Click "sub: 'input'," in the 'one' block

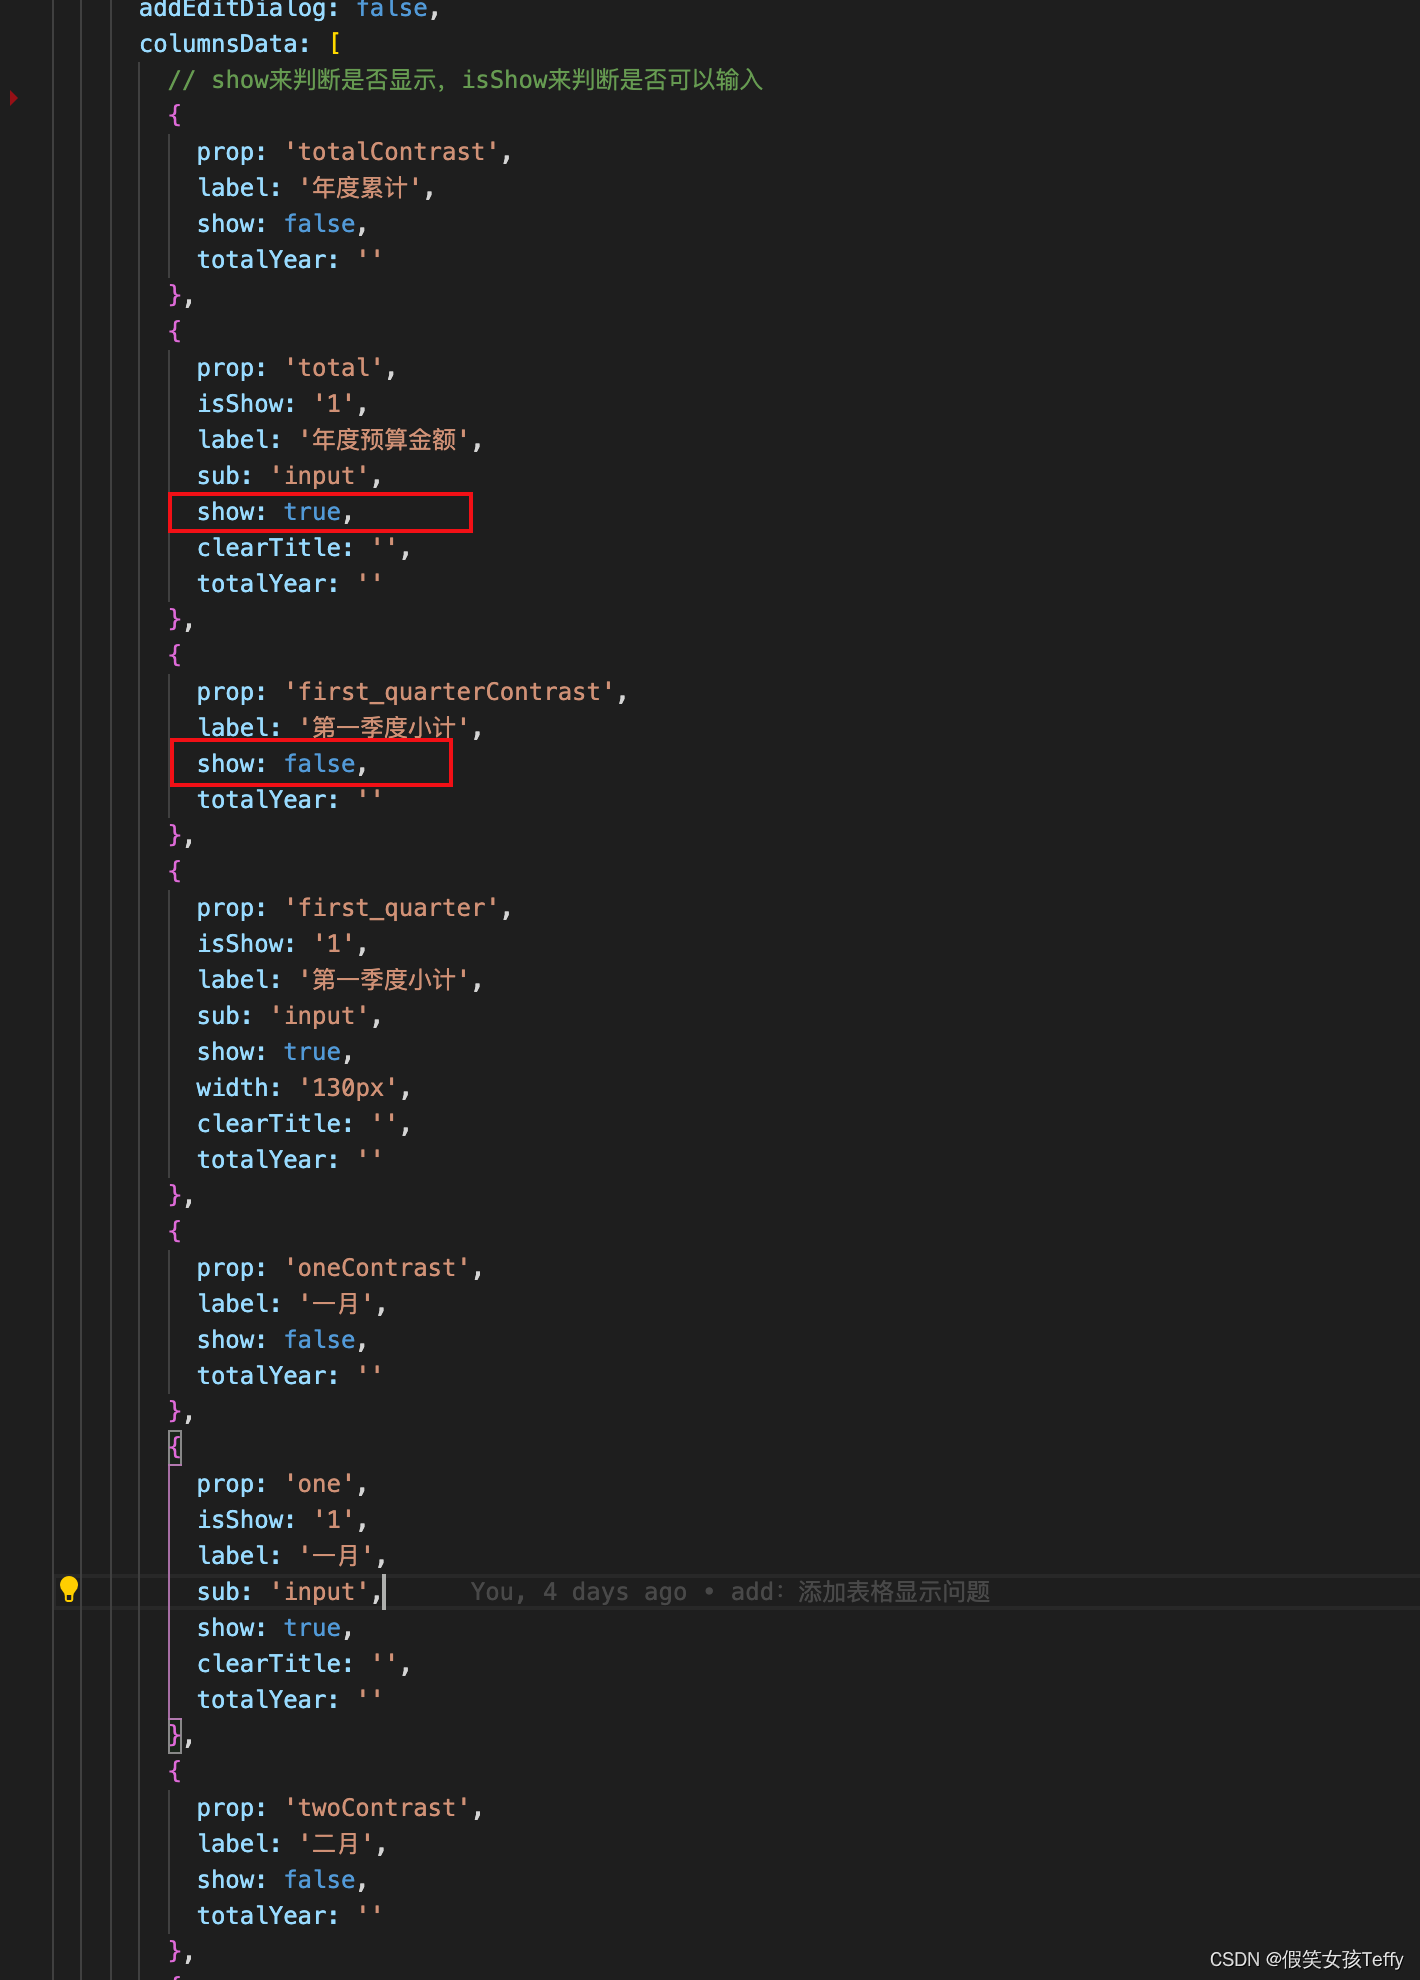[289, 1592]
